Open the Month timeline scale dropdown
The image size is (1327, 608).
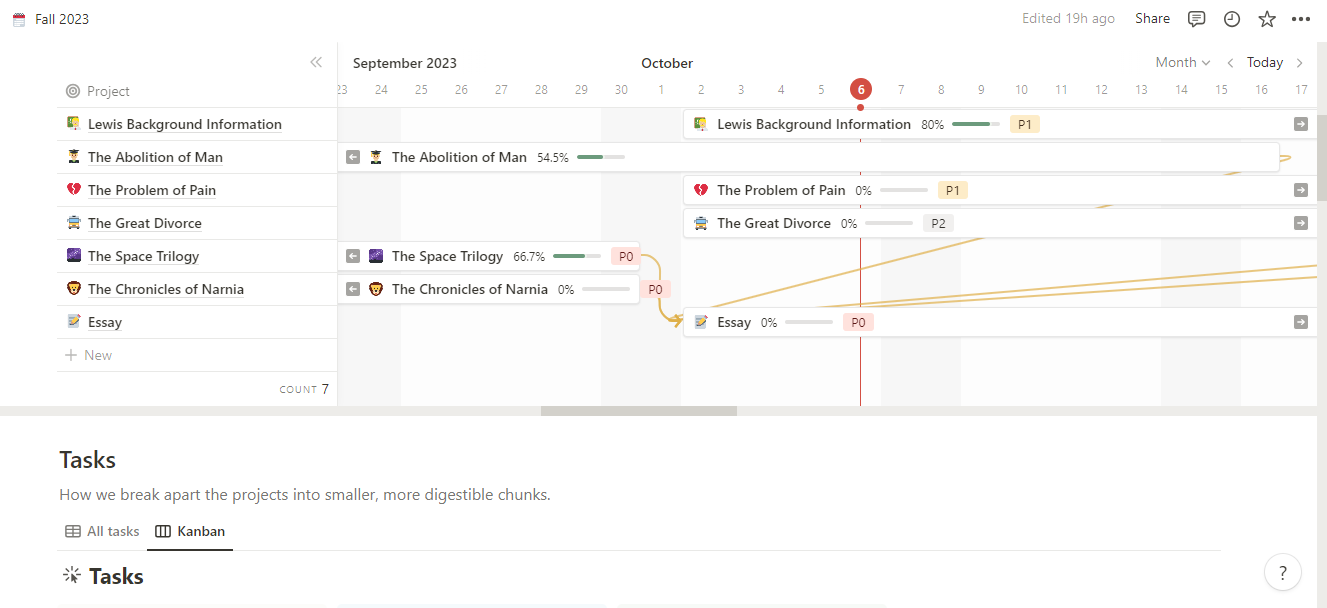pos(1183,62)
